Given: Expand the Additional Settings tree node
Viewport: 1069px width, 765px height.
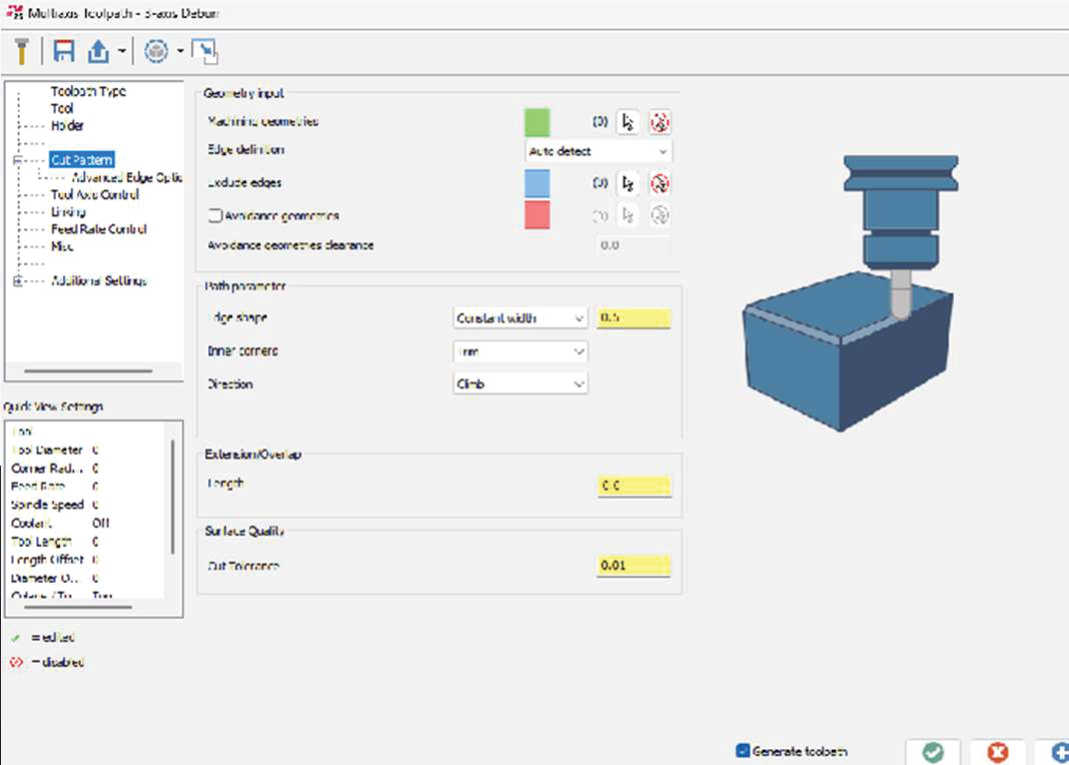Looking at the screenshot, I should tap(17, 281).
